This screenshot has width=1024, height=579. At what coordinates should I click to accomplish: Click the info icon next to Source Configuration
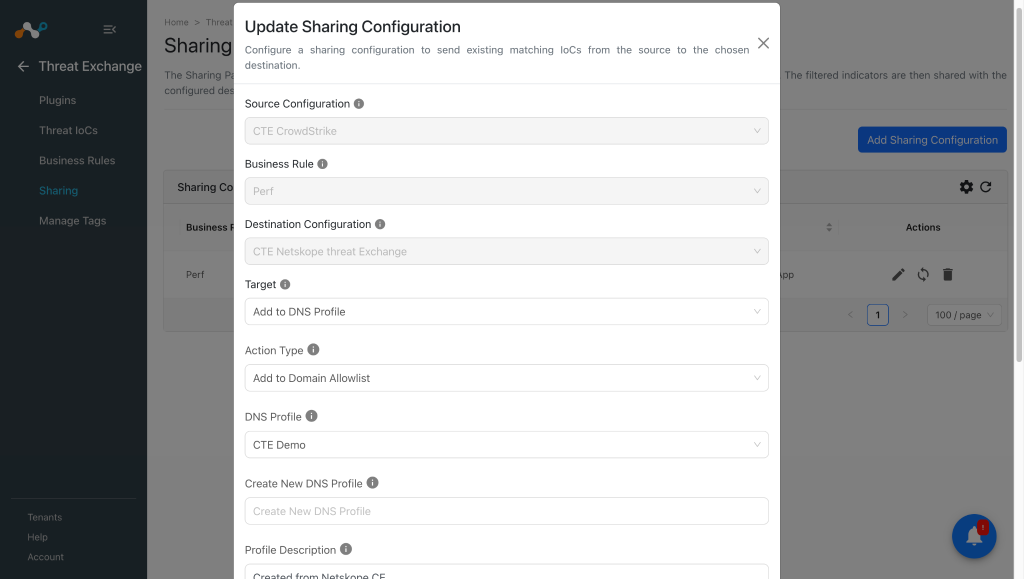pyautogui.click(x=359, y=104)
